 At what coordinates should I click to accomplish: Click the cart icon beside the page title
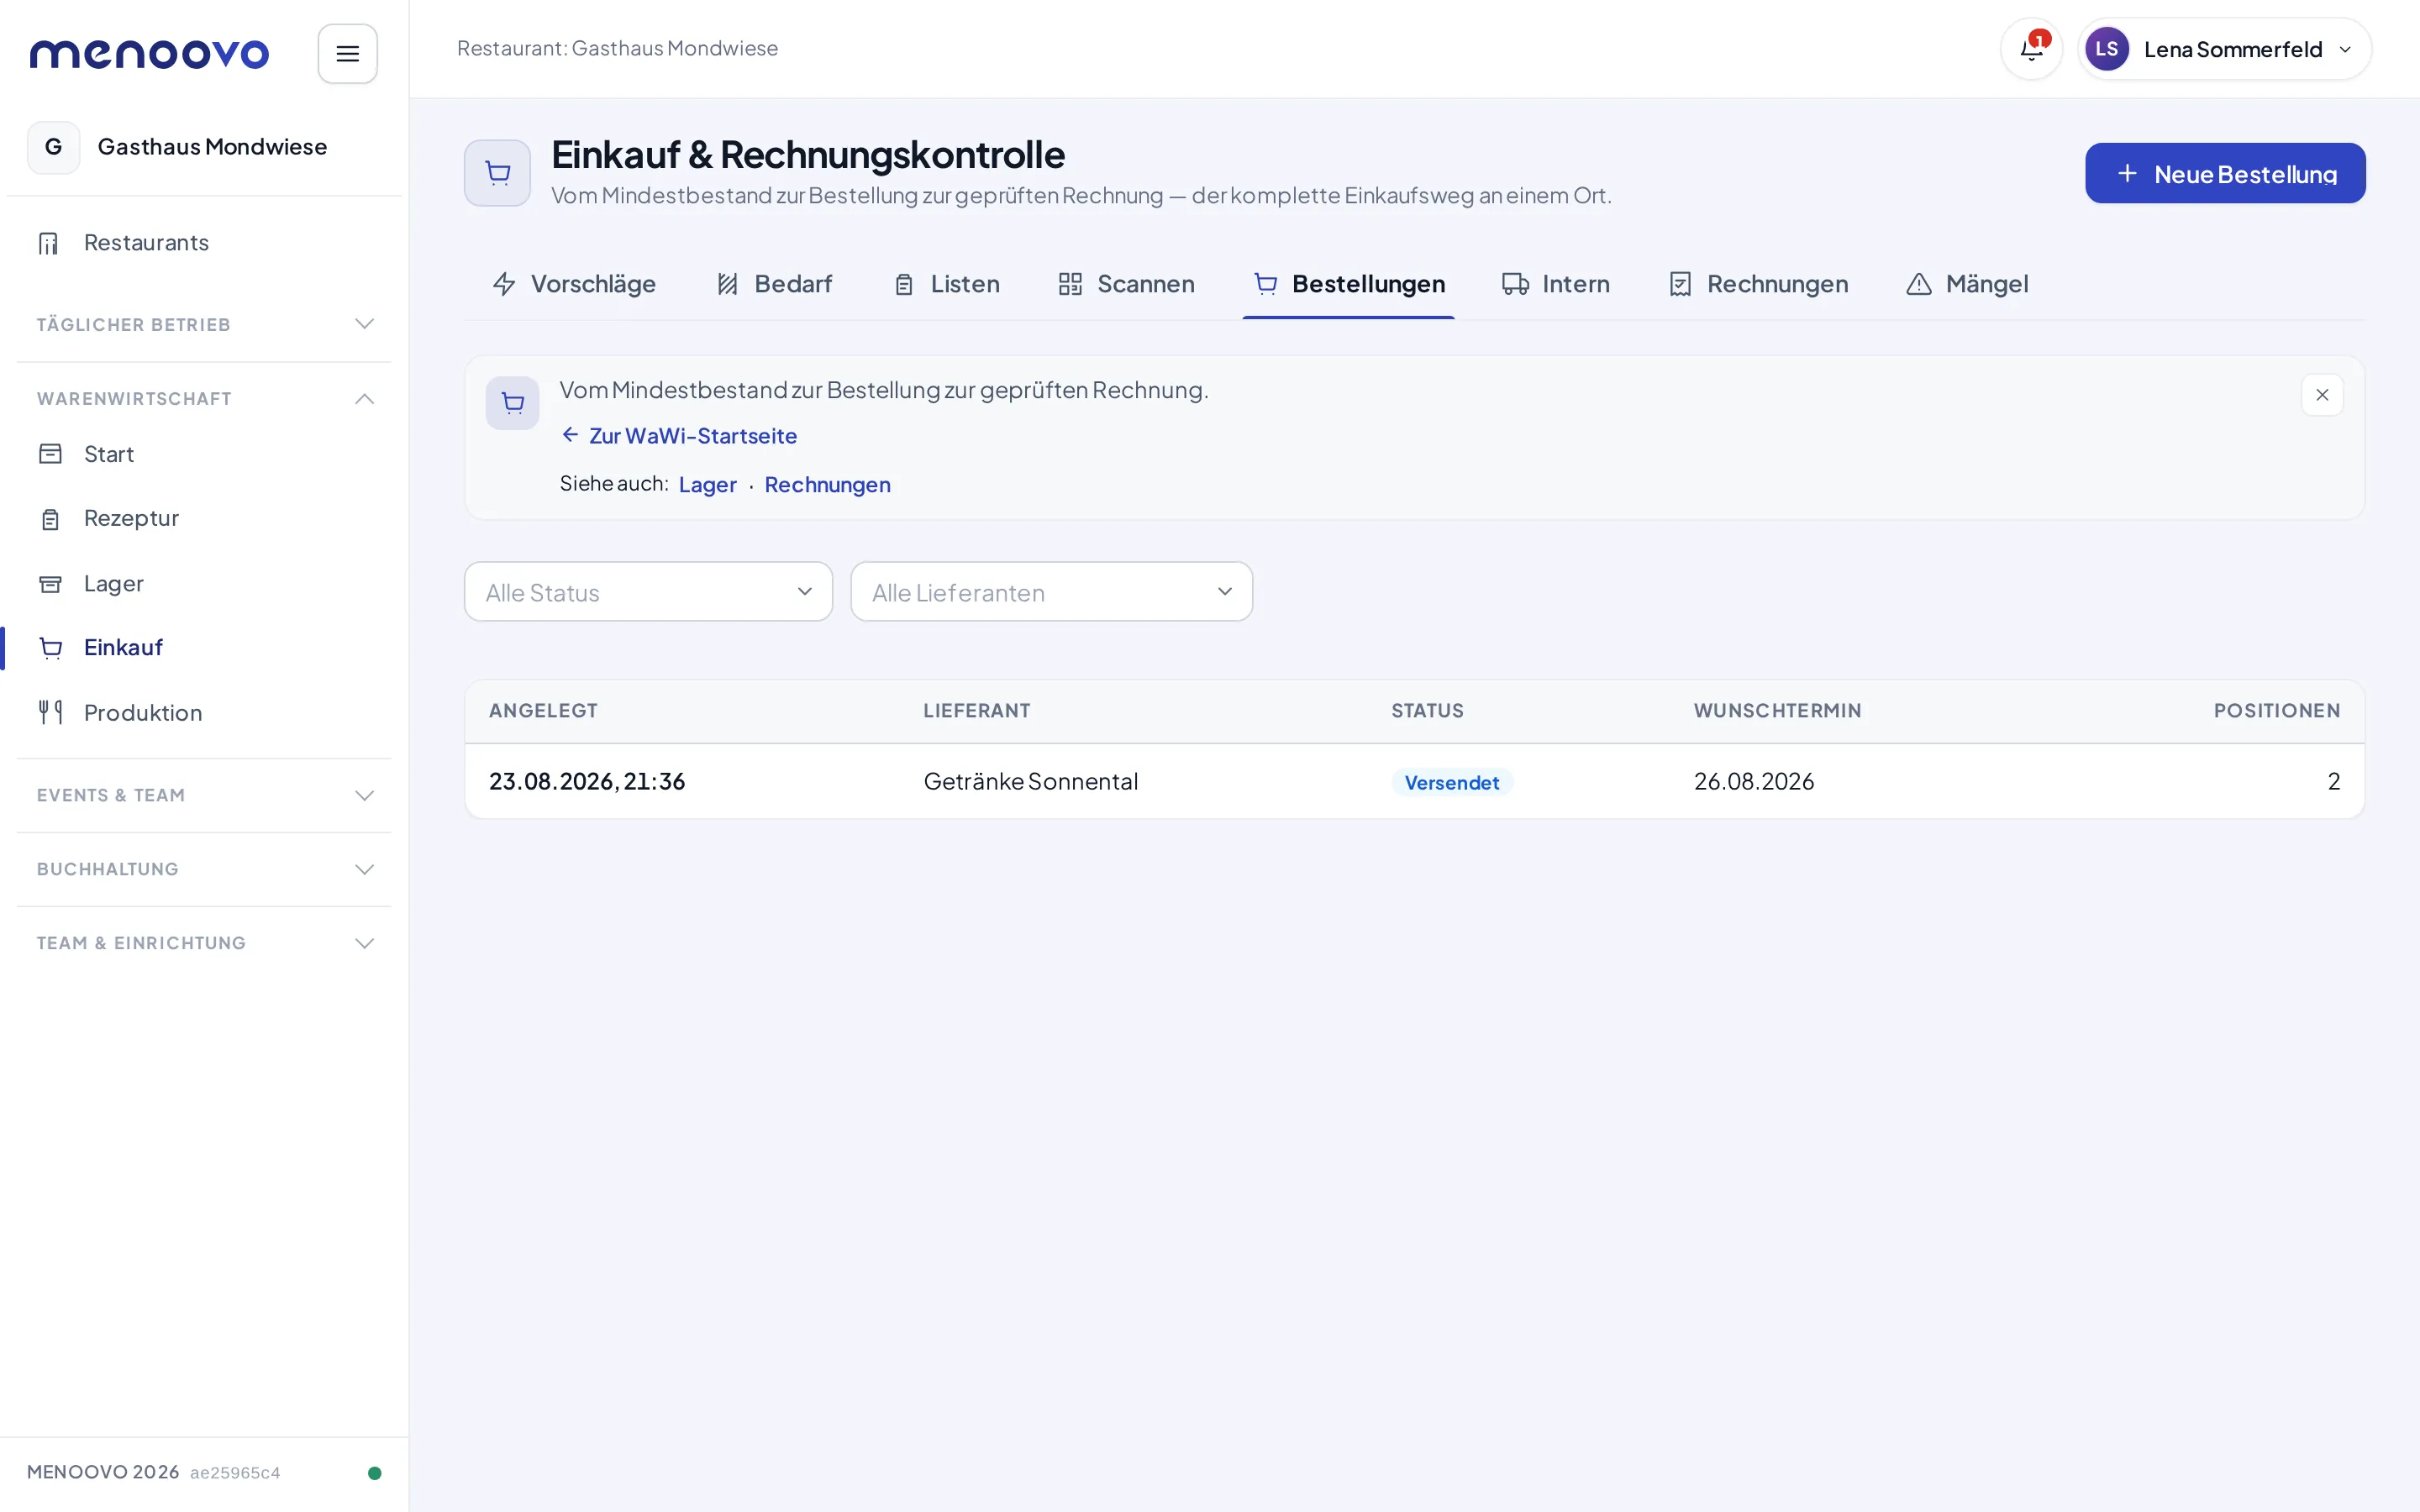tap(497, 173)
